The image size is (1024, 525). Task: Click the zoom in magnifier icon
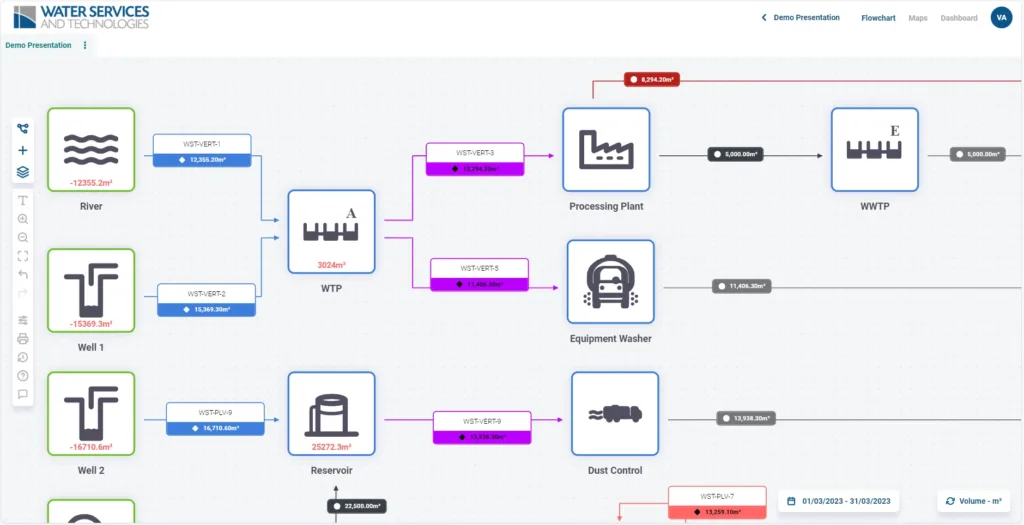[x=23, y=219]
